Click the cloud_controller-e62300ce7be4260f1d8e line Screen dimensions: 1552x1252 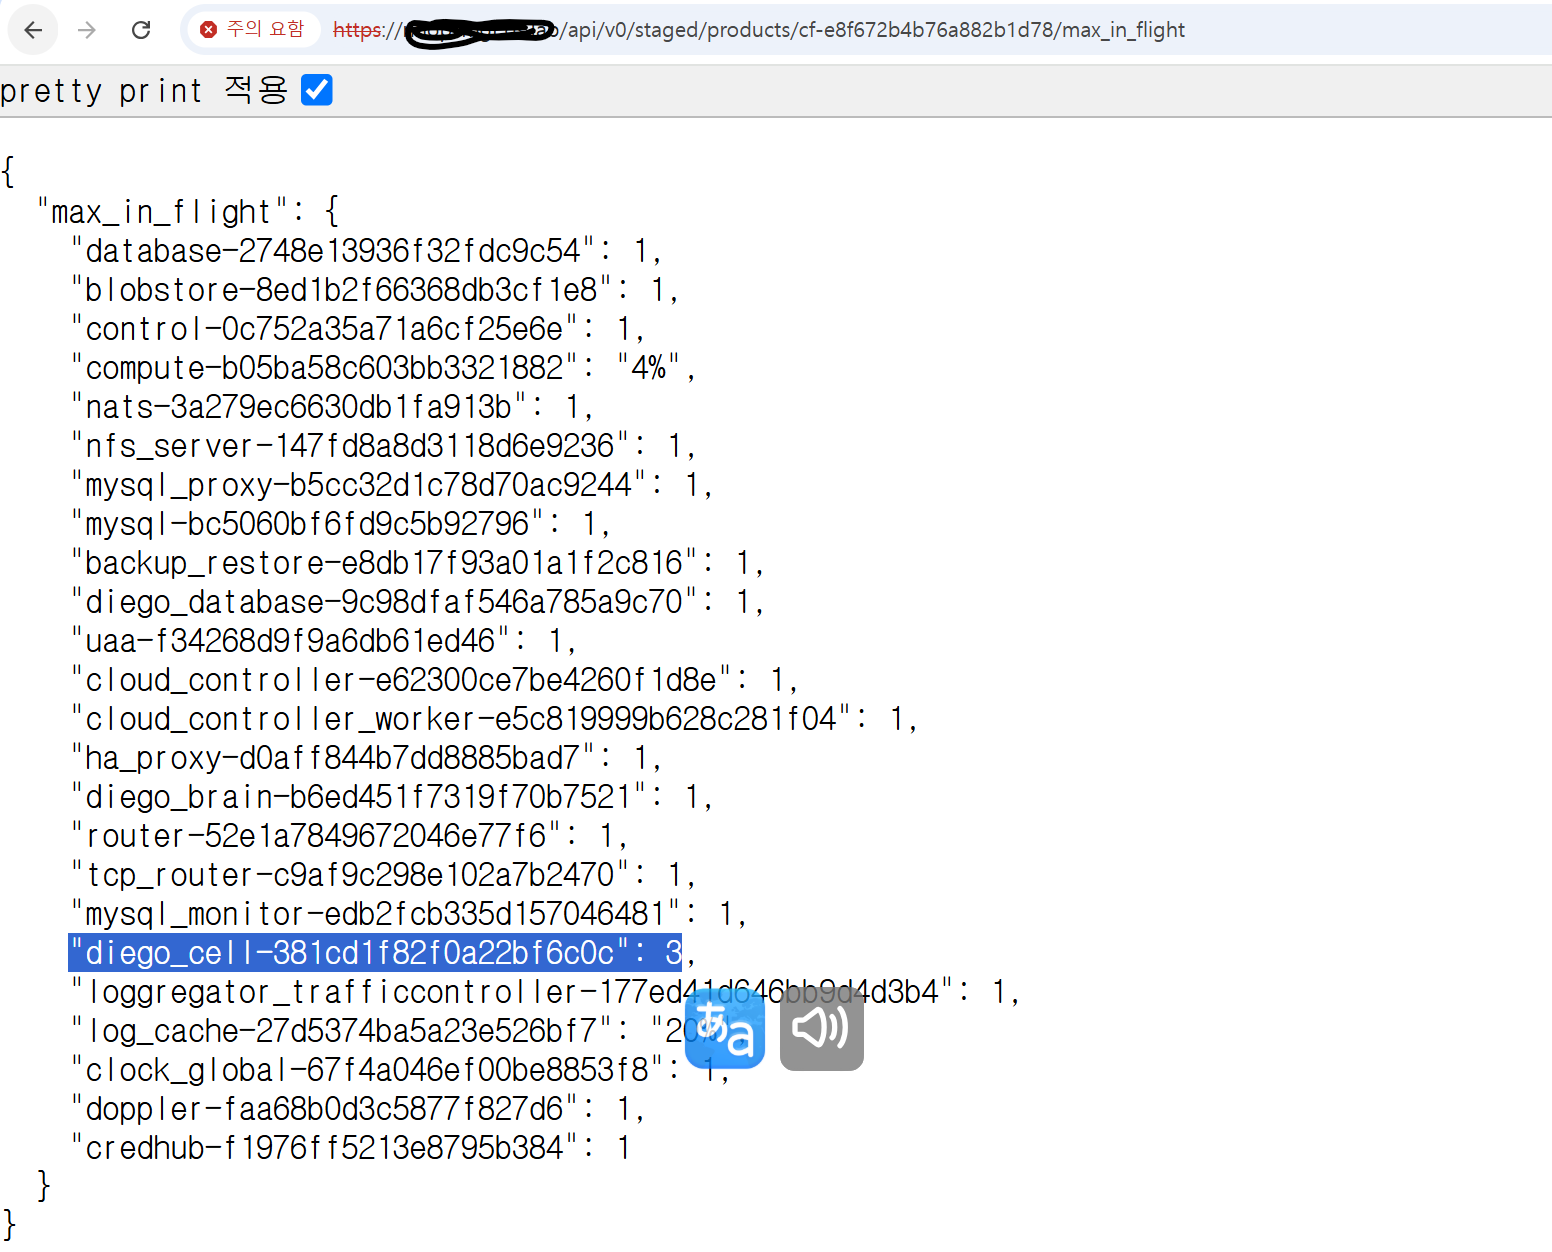434,680
